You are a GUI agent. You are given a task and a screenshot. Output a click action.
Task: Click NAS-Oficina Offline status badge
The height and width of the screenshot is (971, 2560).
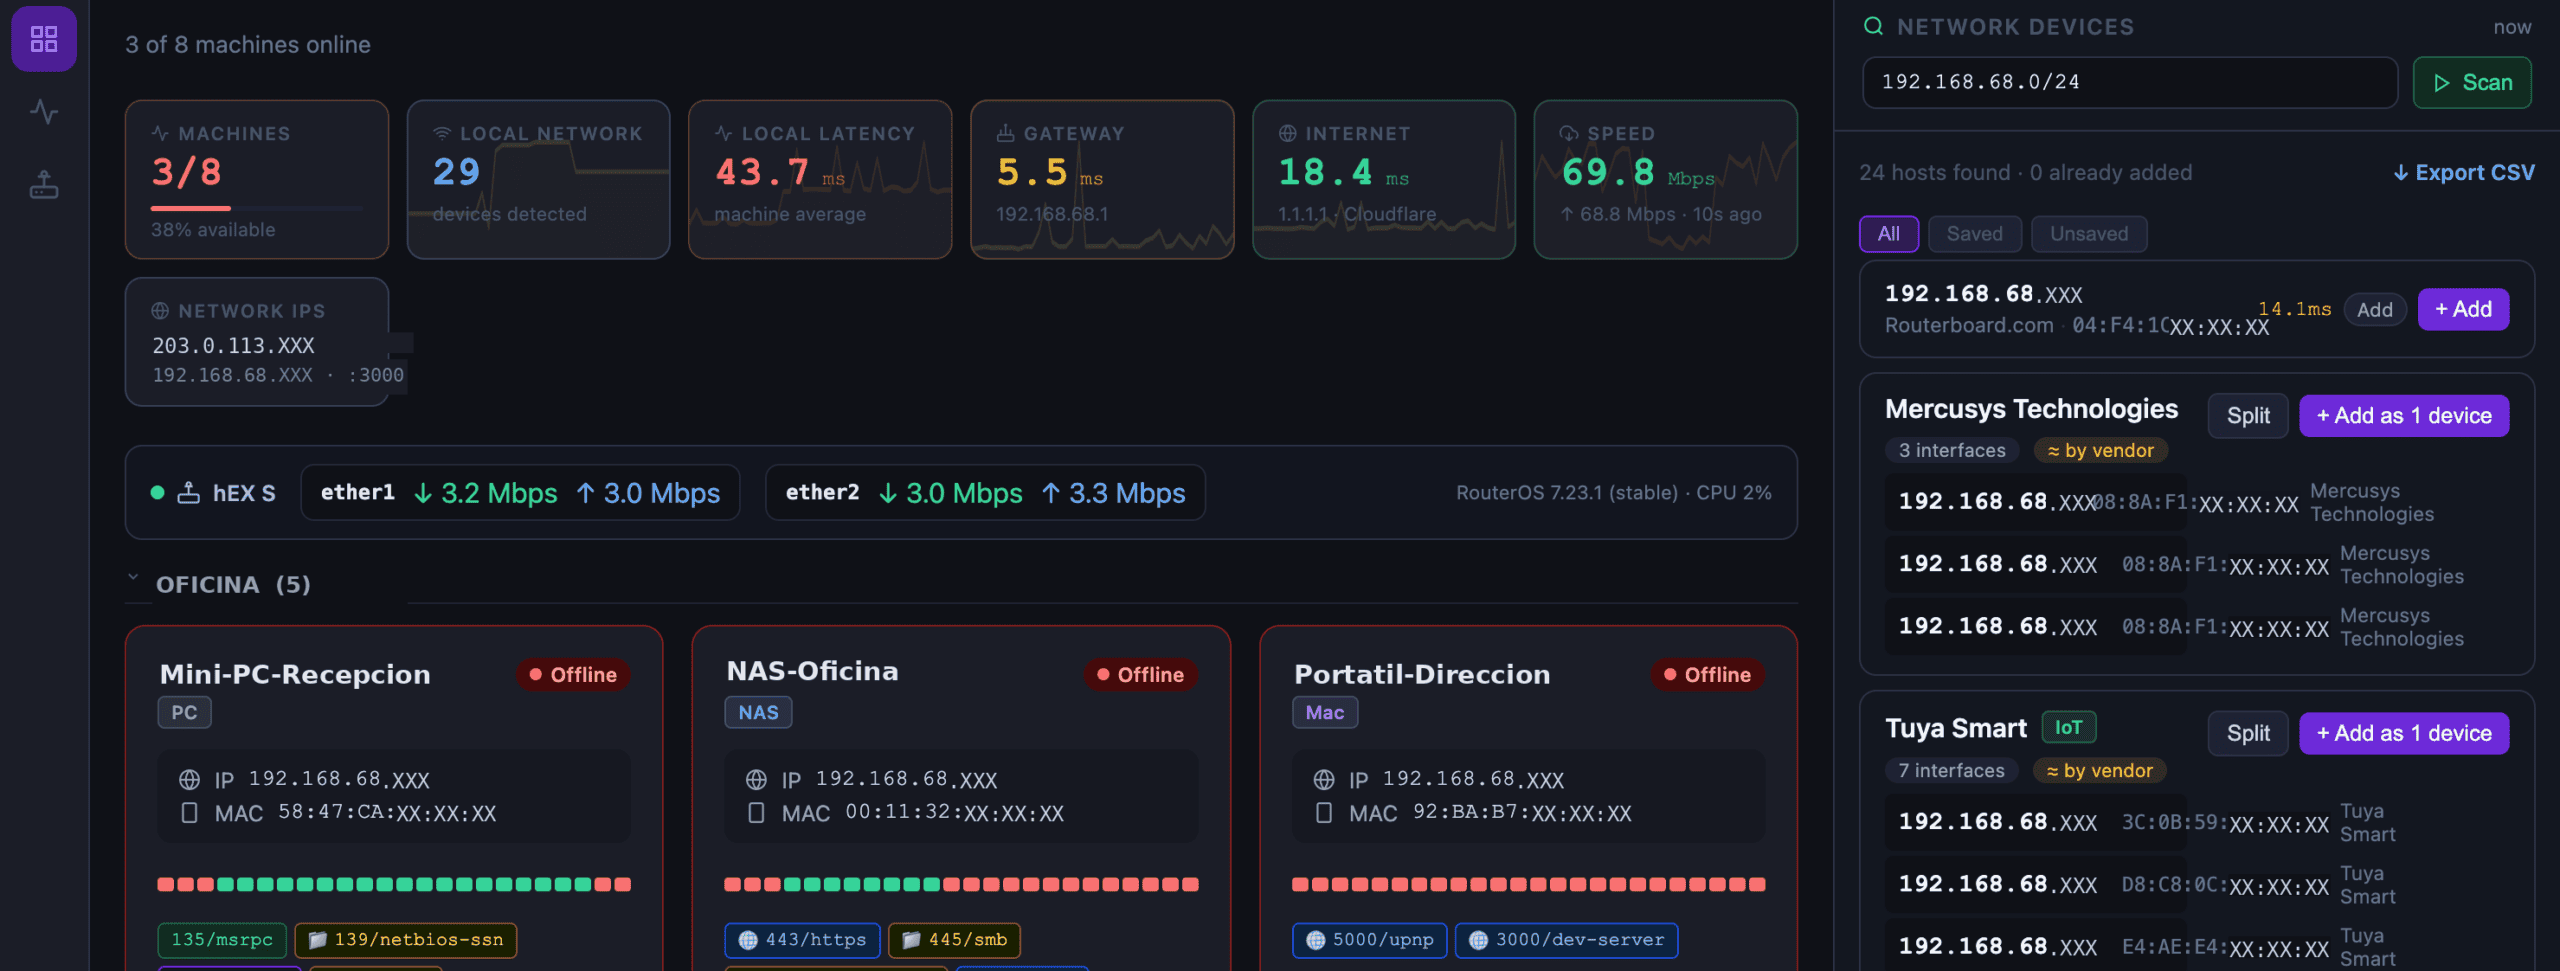pyautogui.click(x=1141, y=675)
